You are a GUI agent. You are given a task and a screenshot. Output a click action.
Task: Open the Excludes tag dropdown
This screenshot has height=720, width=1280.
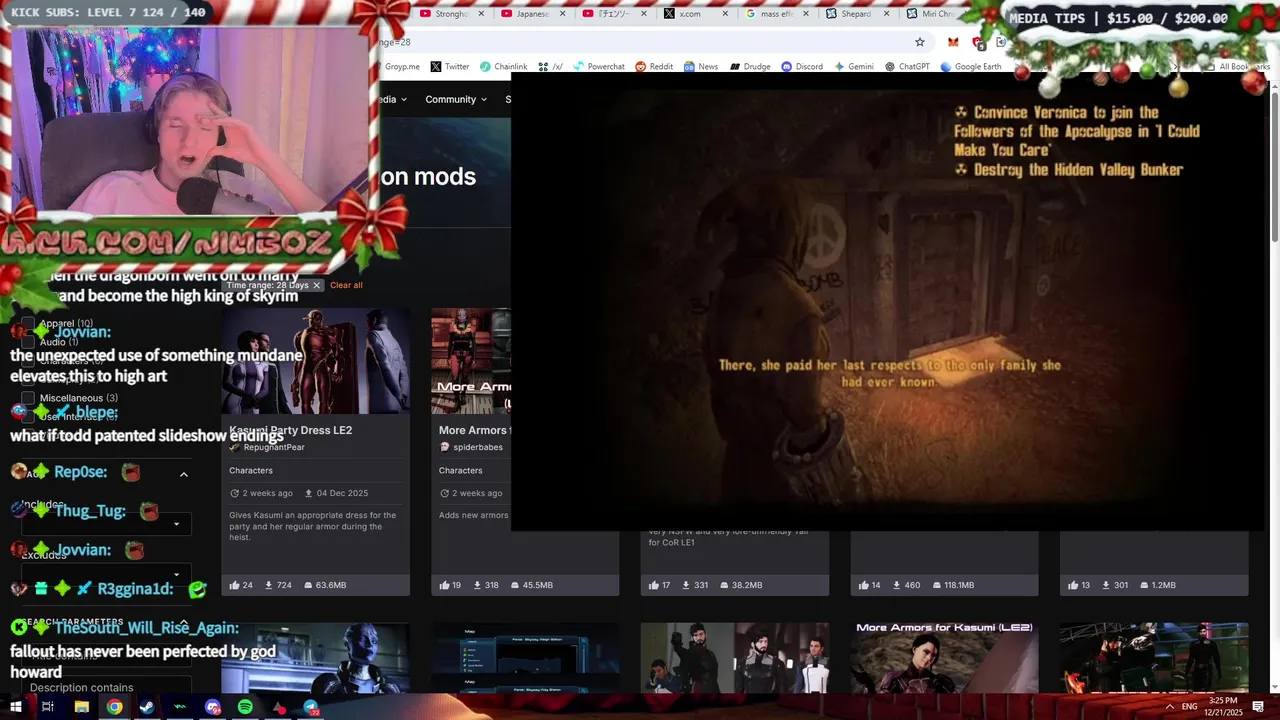(x=105, y=574)
